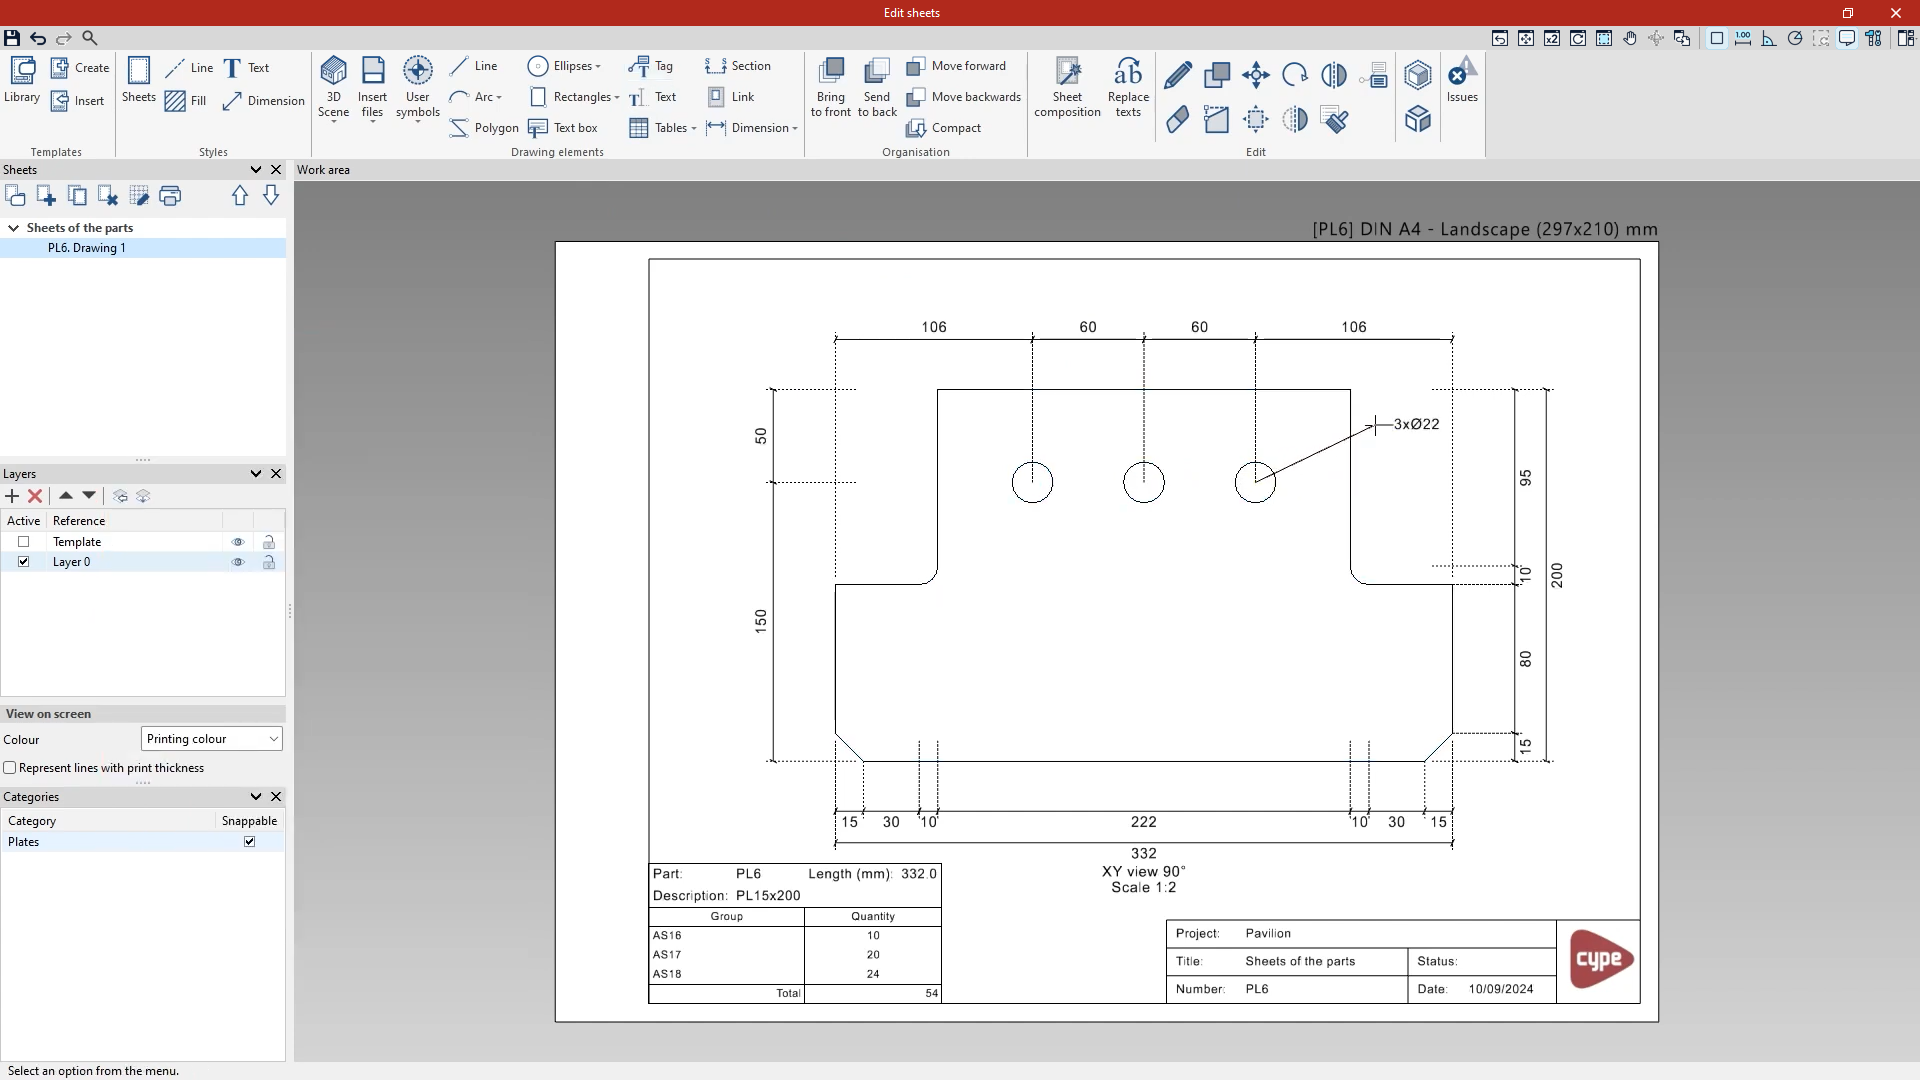
Task: Undo the last action
Action: [x=38, y=38]
